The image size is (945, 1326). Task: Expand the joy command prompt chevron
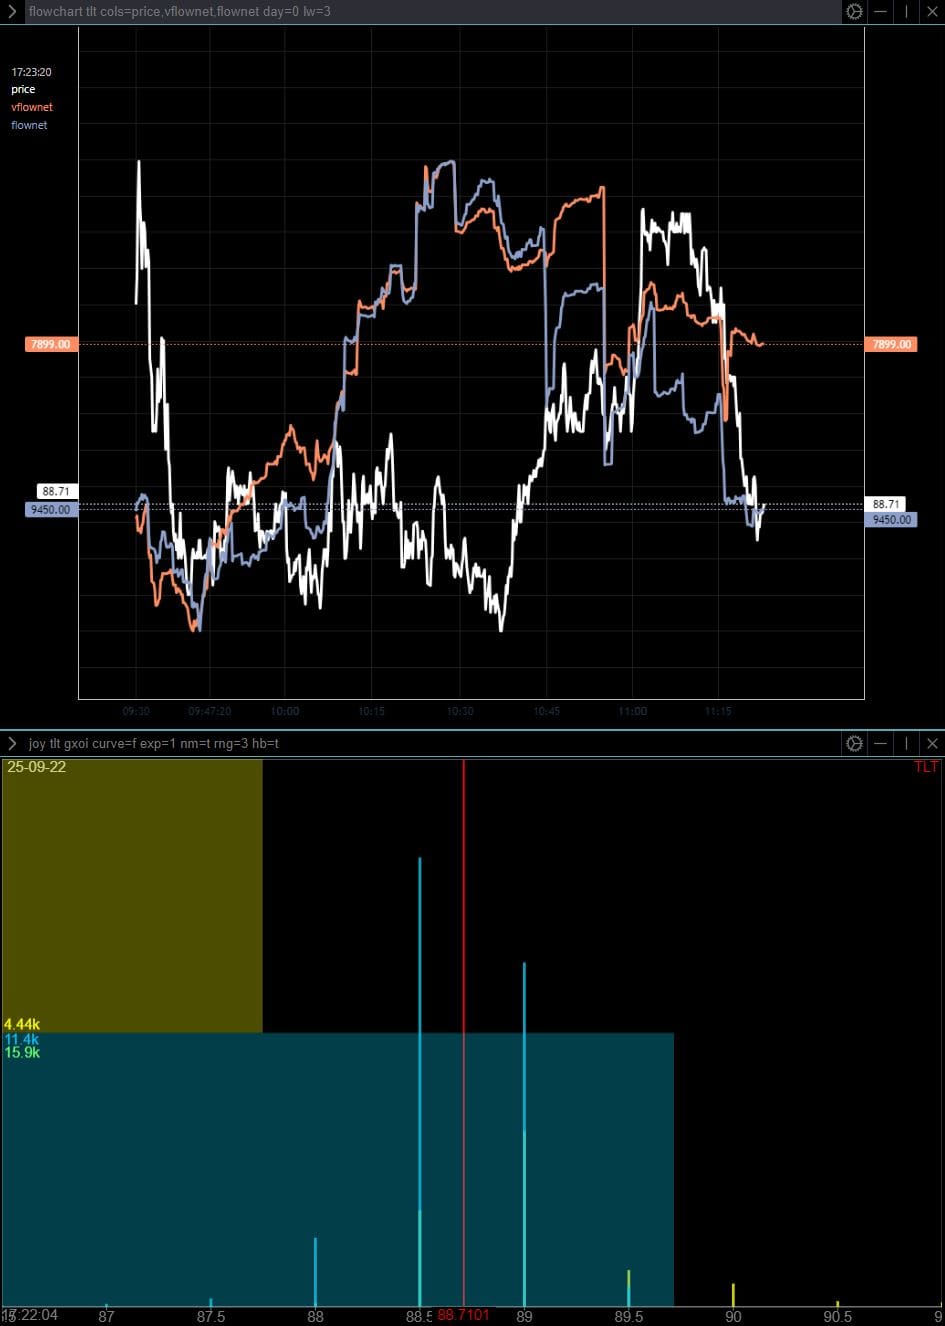tap(12, 743)
